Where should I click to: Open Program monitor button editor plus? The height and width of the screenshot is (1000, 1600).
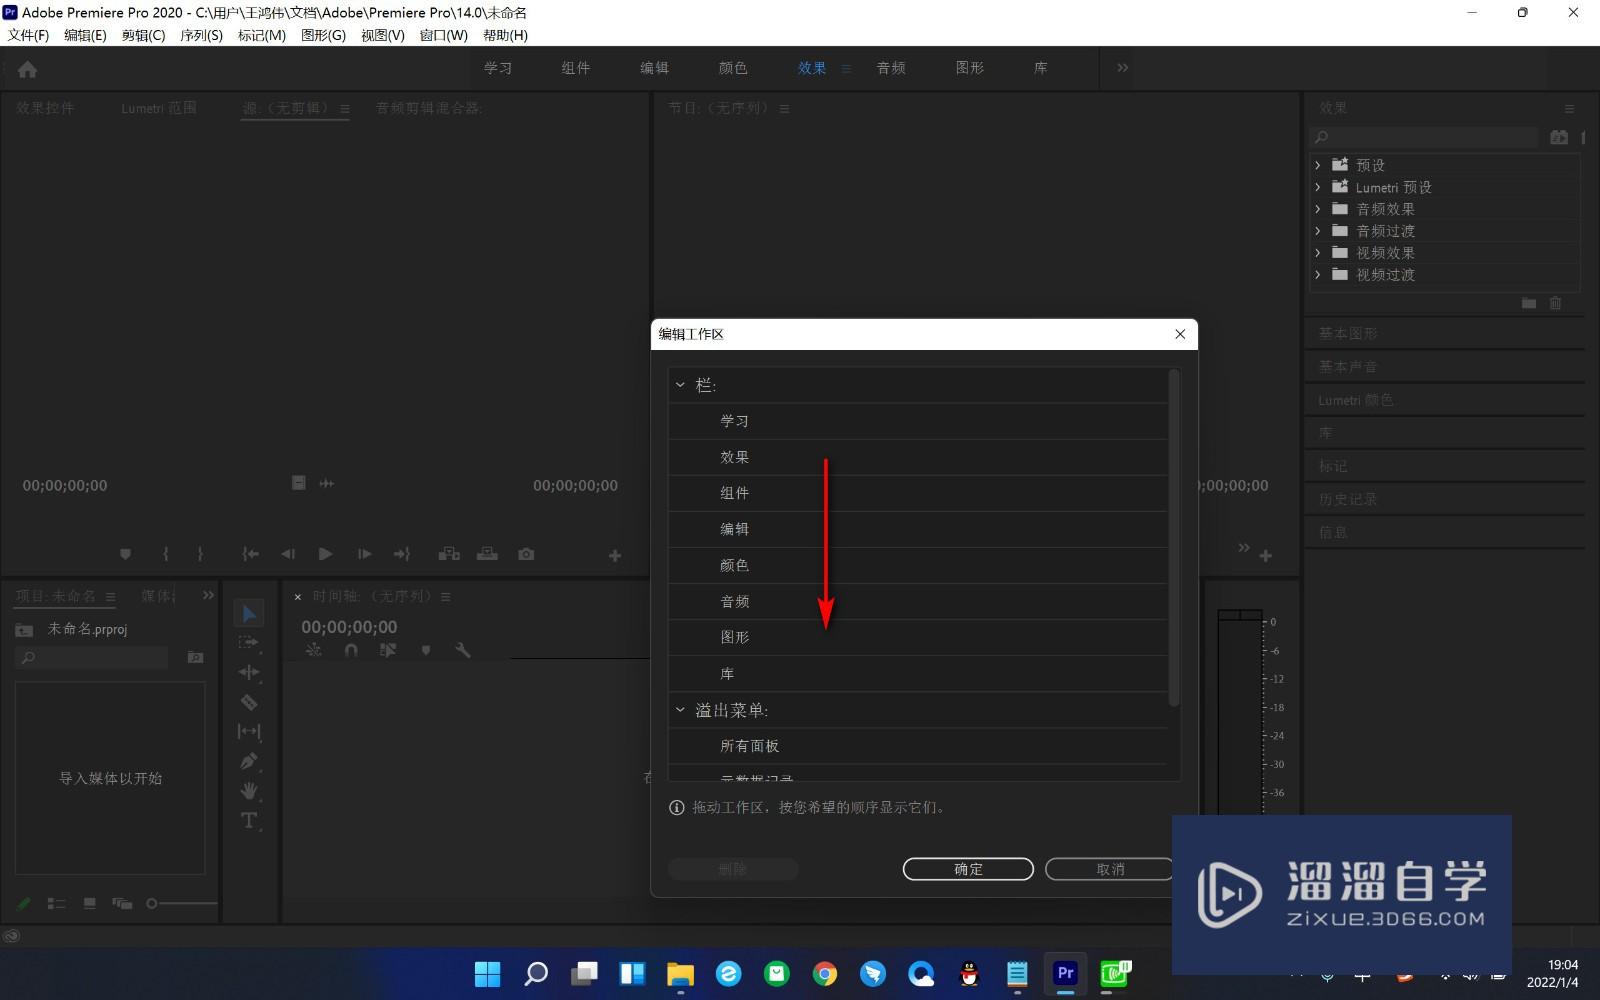click(x=1265, y=556)
